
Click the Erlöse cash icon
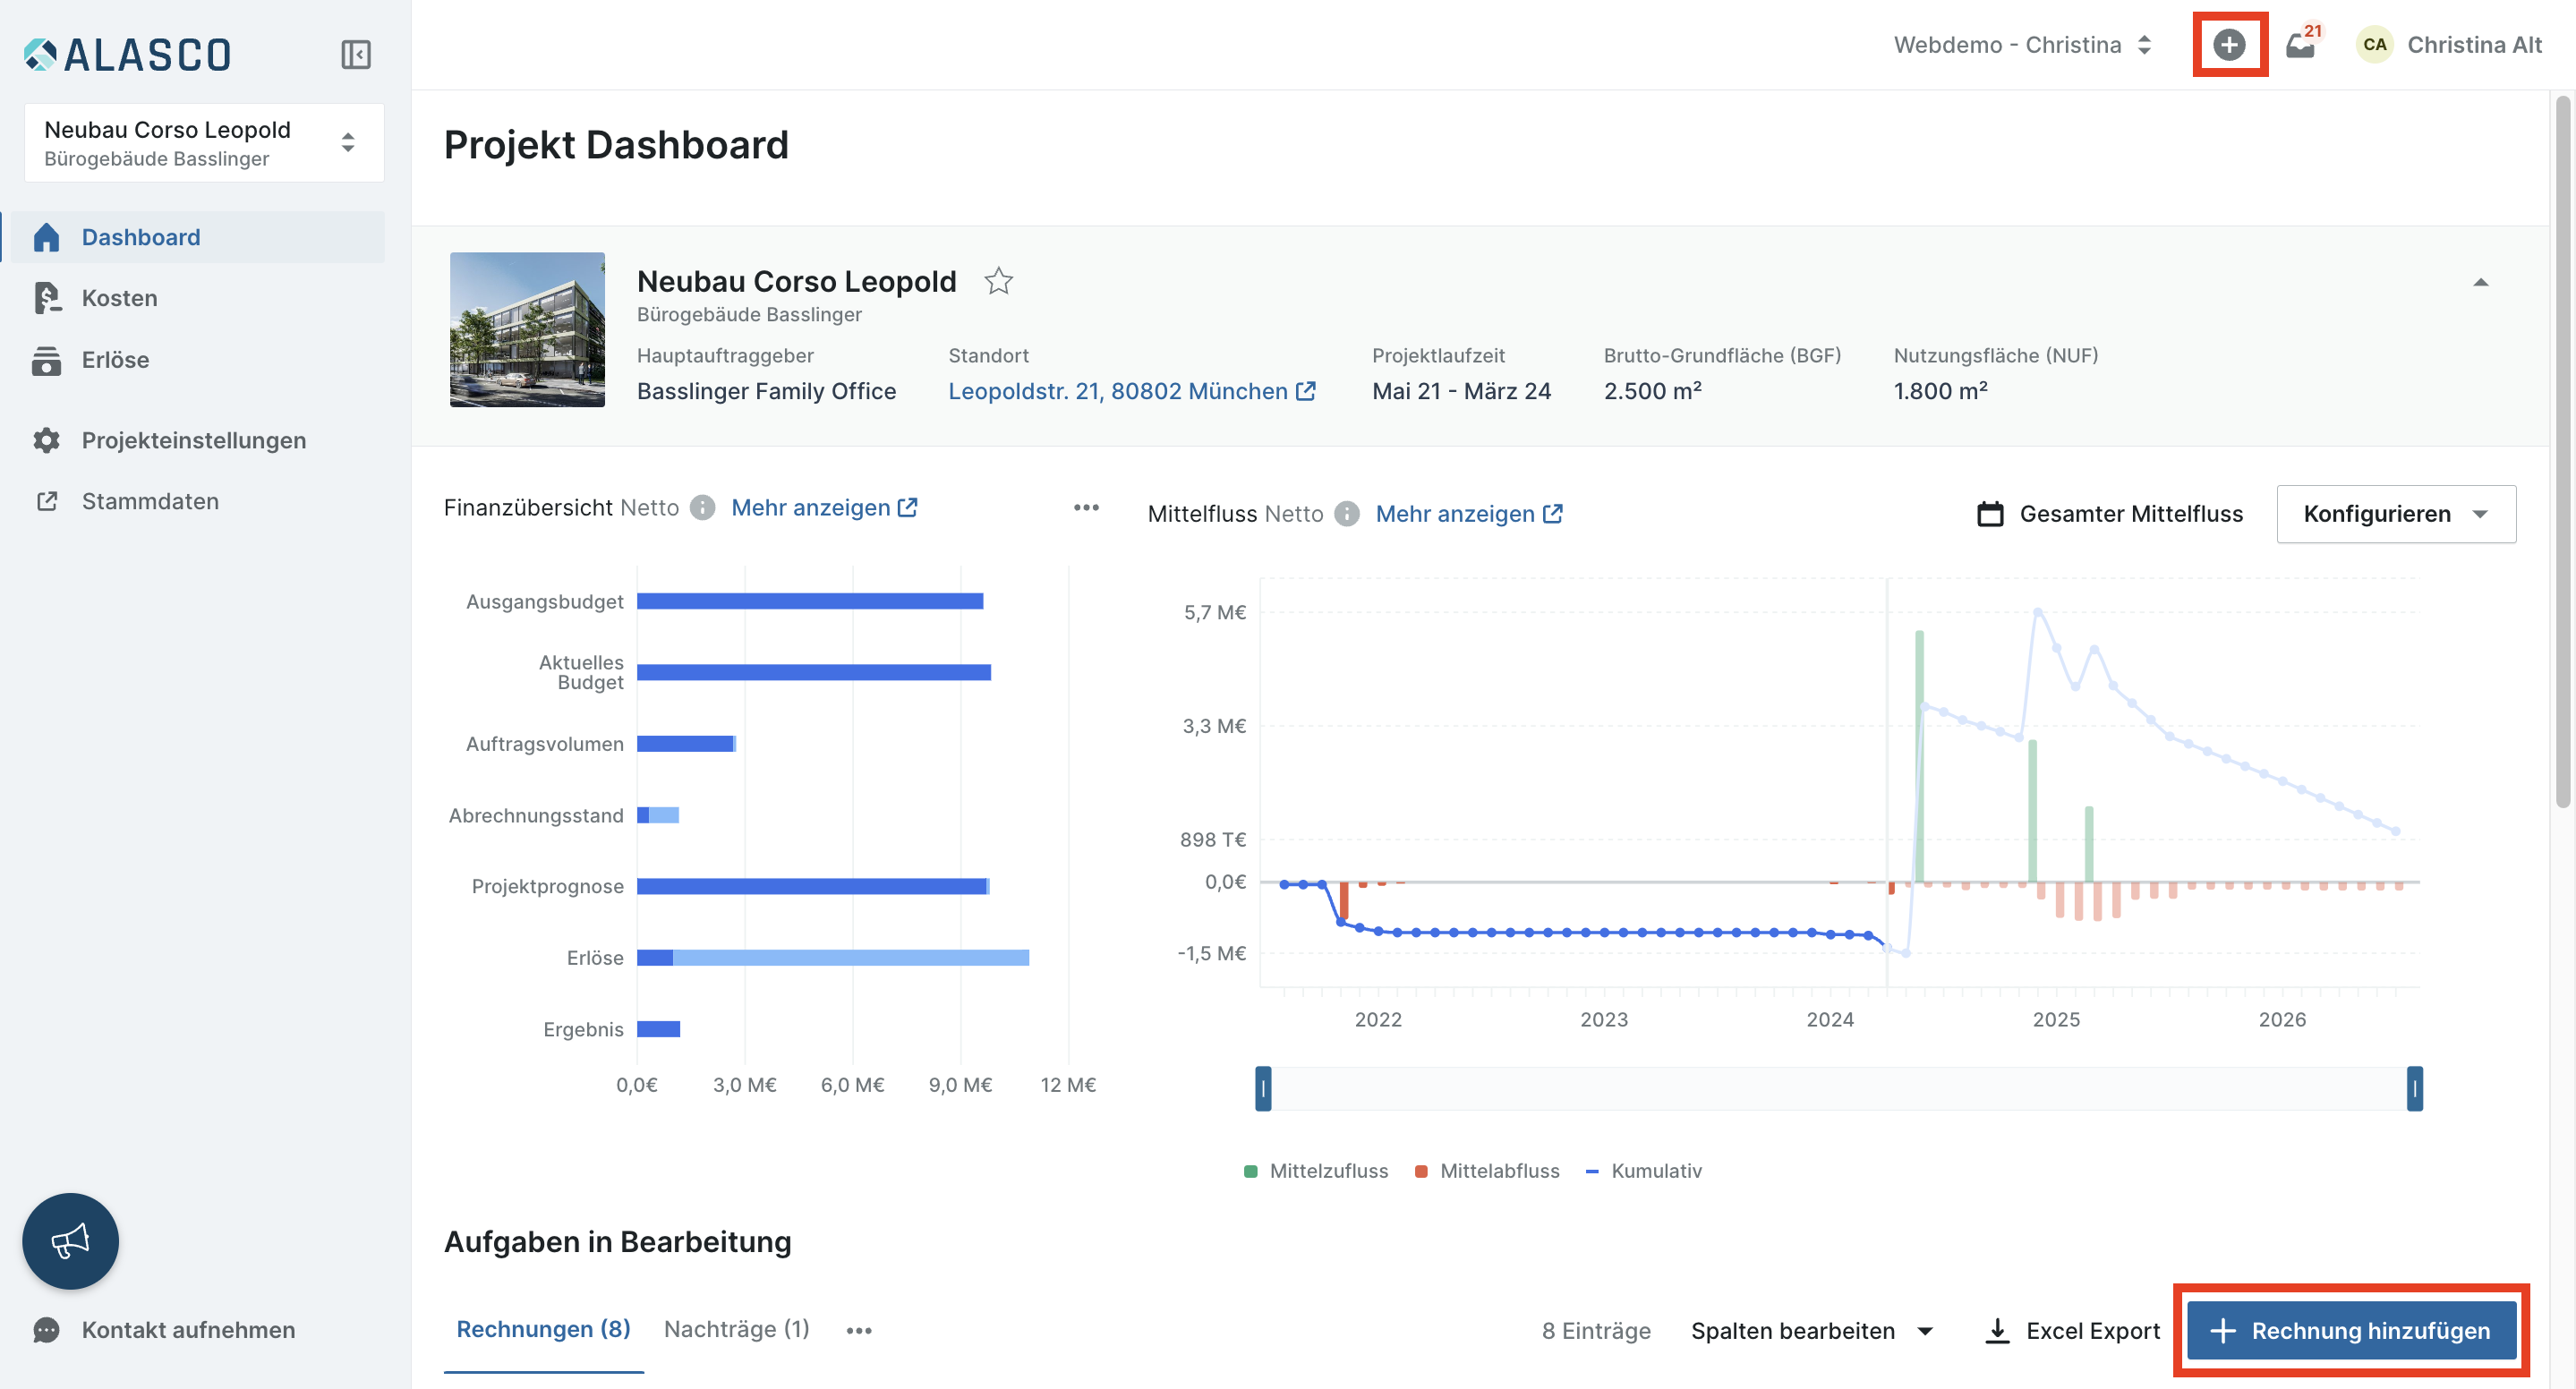coord(46,360)
